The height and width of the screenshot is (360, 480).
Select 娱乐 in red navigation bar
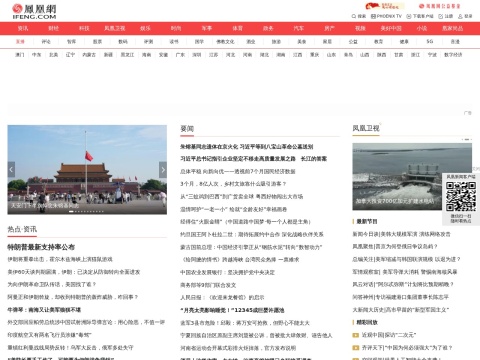point(145,28)
